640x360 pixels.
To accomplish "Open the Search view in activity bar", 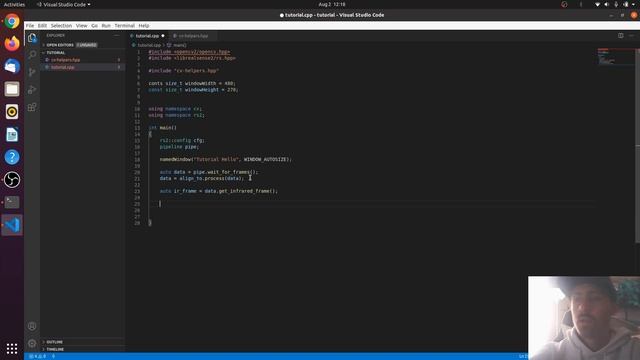I will 32,55.
